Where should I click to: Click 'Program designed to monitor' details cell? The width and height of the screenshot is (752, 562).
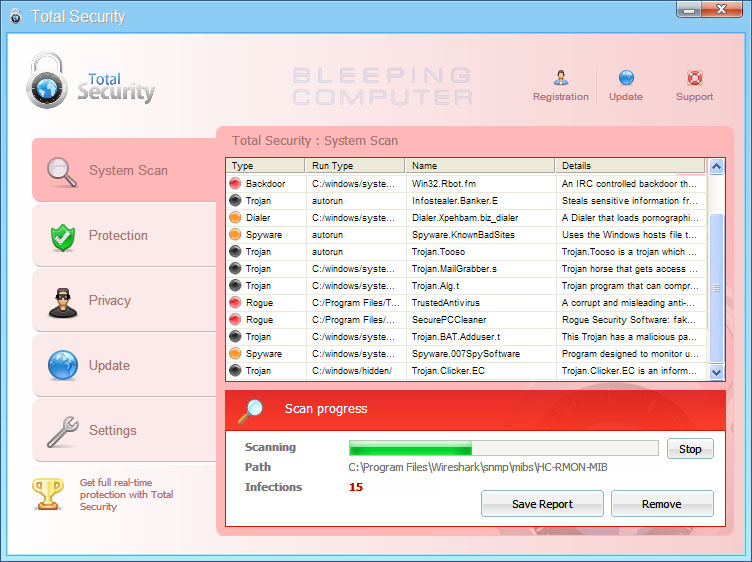tap(630, 354)
